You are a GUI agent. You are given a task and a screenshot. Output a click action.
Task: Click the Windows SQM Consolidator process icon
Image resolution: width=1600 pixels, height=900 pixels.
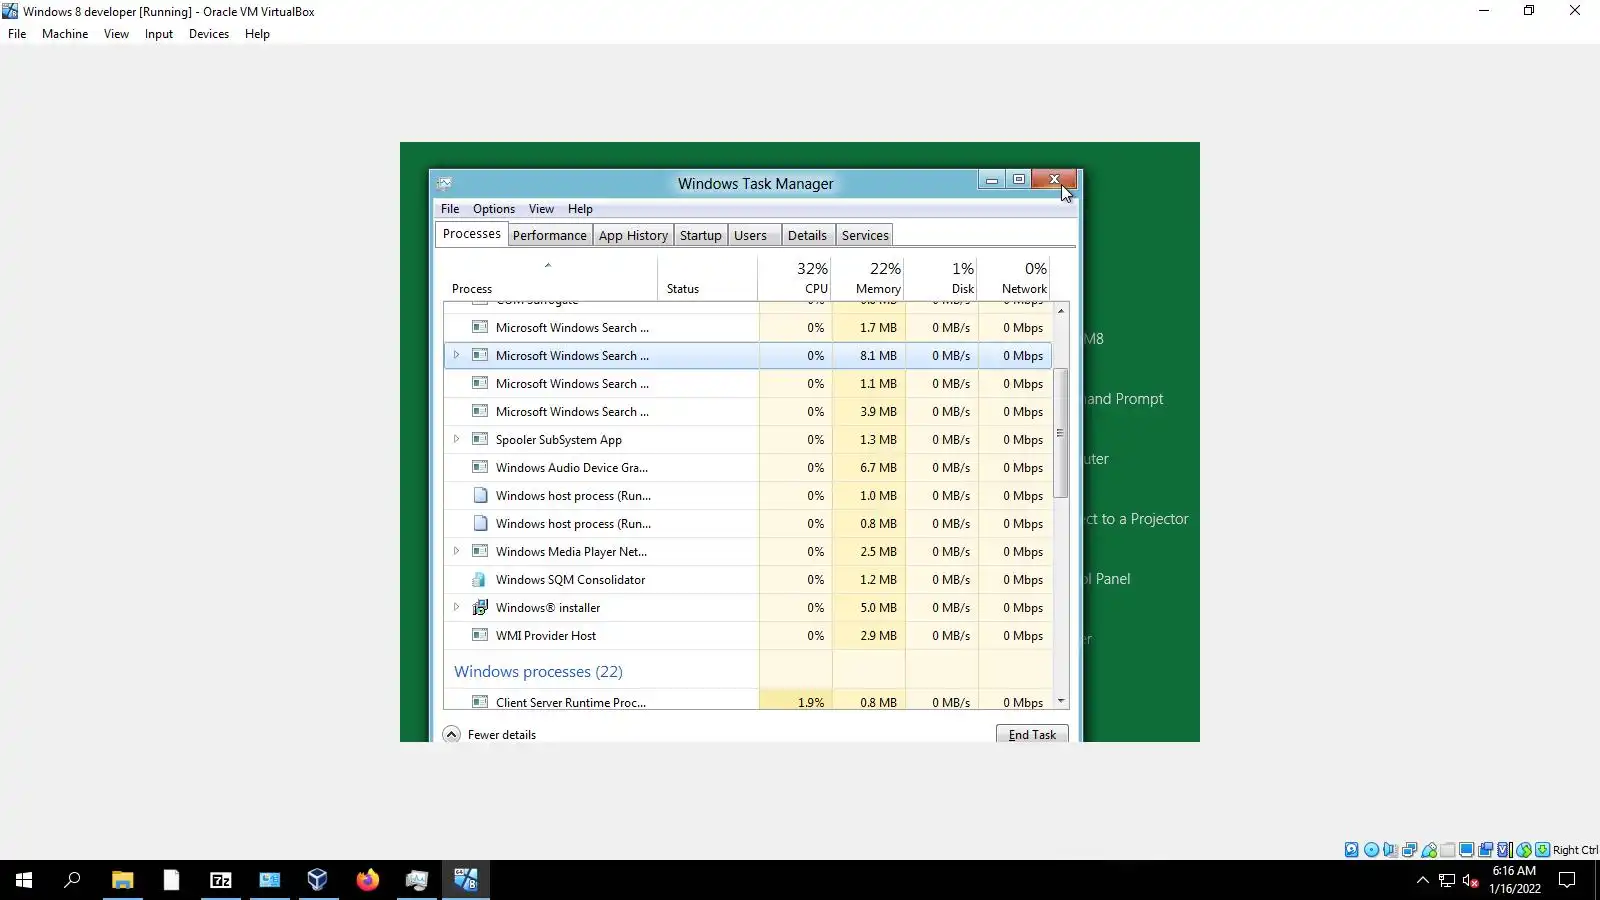(480, 580)
